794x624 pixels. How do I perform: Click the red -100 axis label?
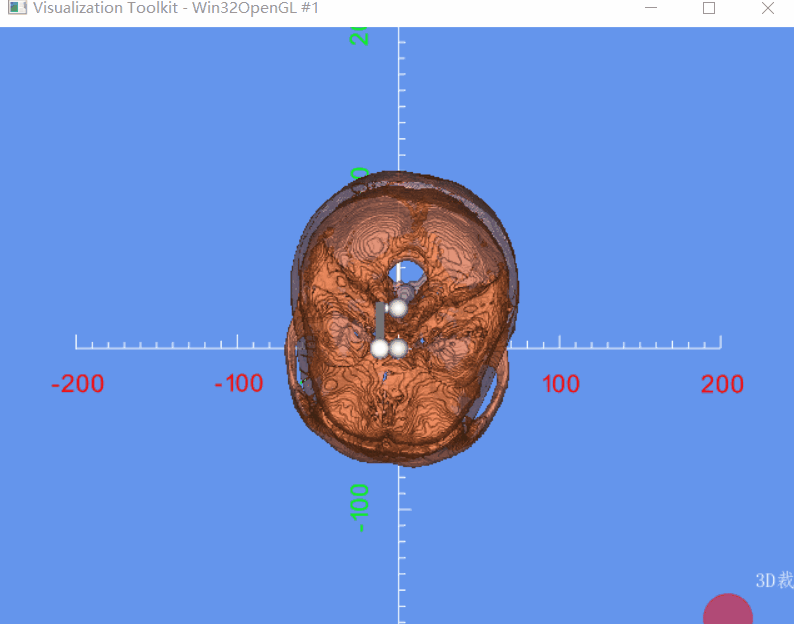[239, 383]
